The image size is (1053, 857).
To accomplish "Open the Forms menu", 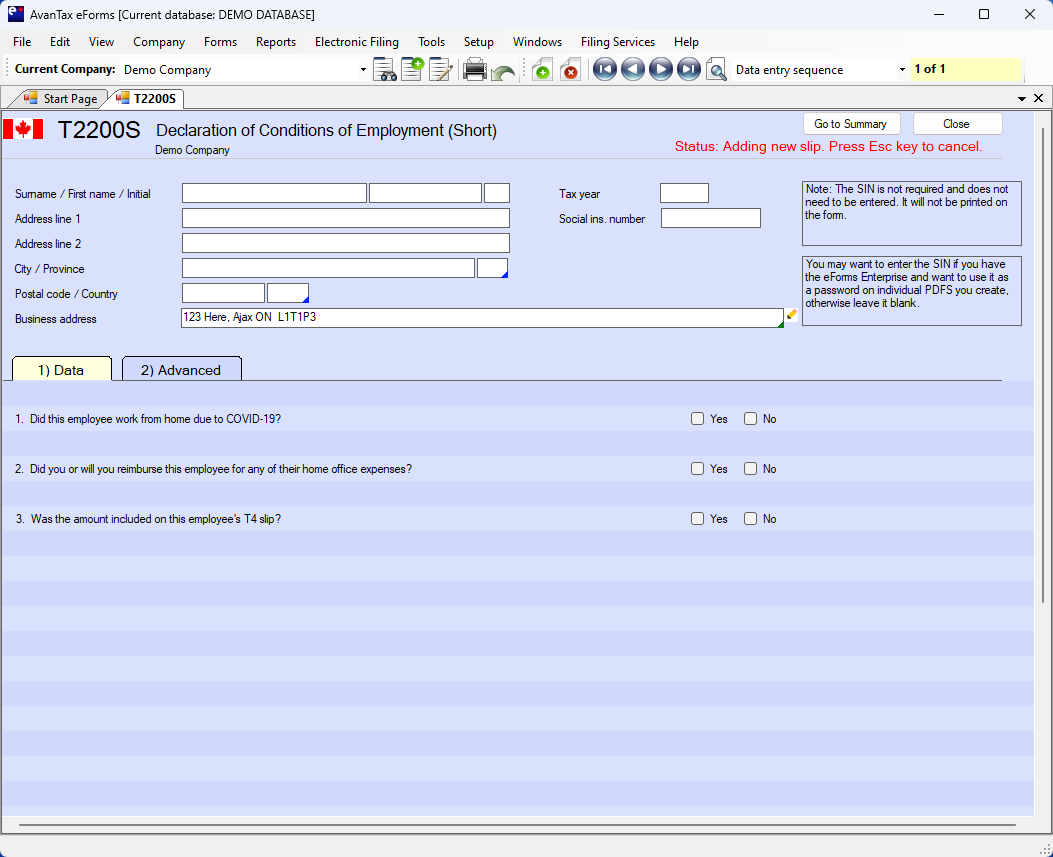I will click(x=220, y=42).
